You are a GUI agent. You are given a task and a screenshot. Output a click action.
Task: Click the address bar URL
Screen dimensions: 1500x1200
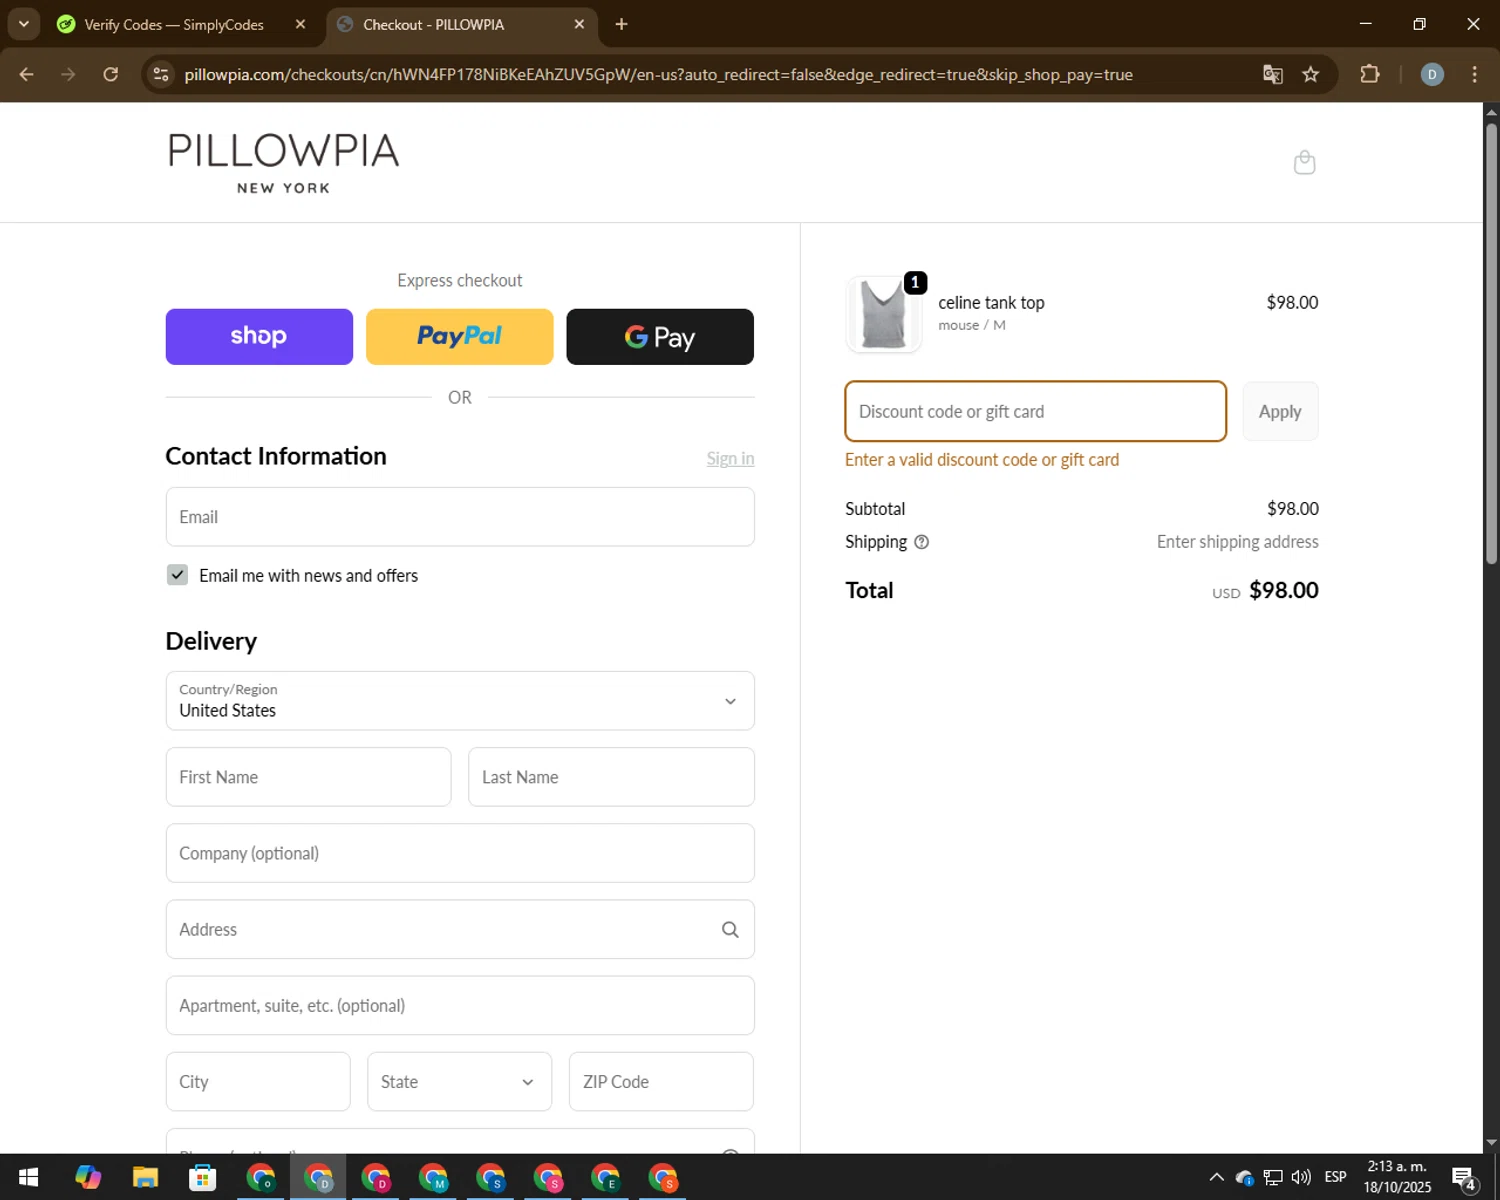click(658, 74)
